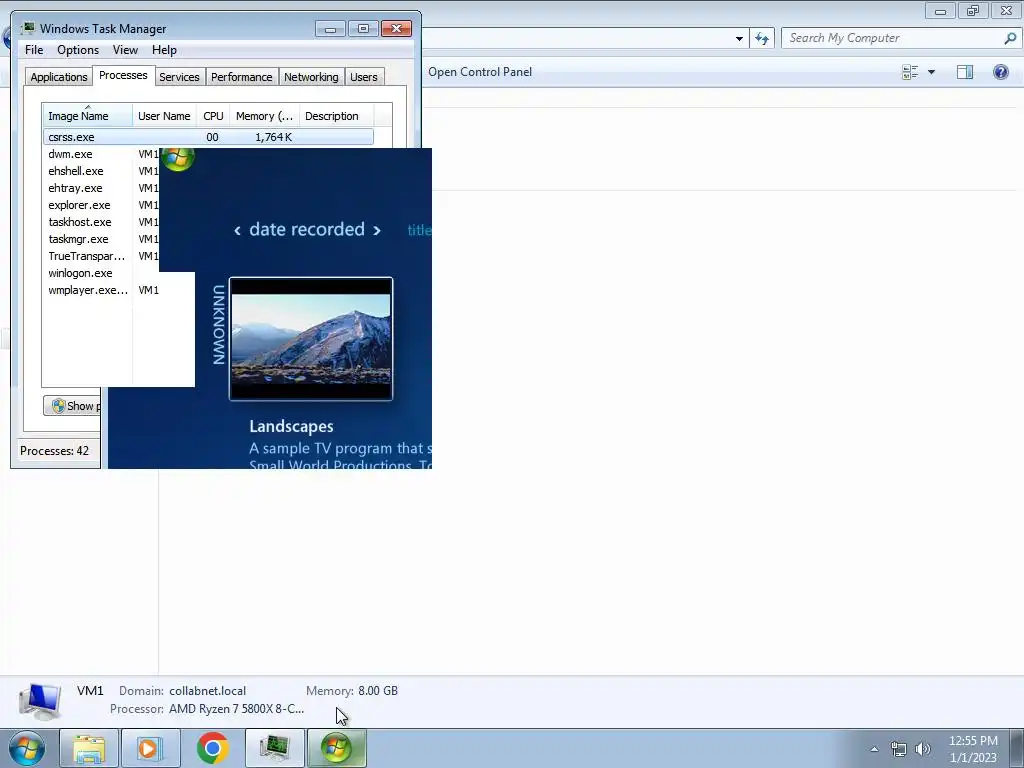Click the Show desktop strip on the taskbar

pos(1017,748)
